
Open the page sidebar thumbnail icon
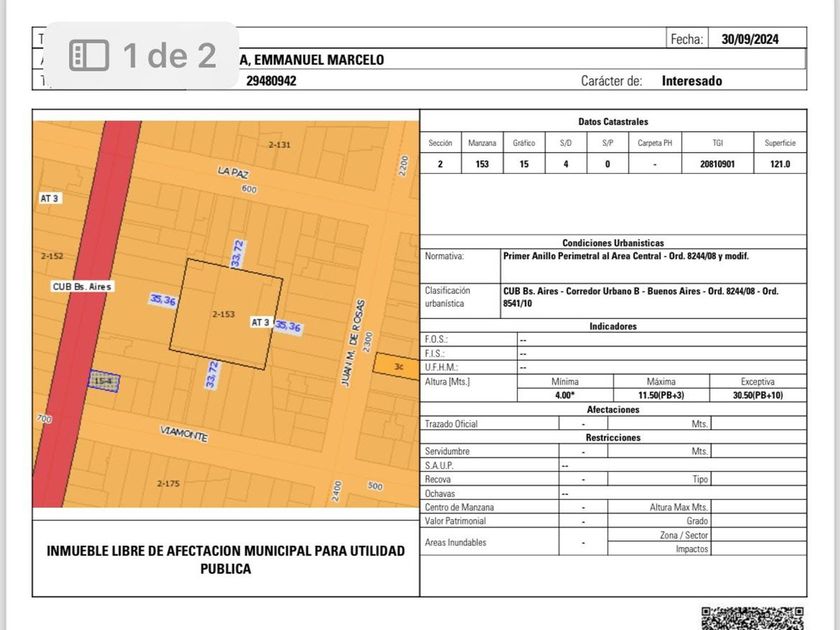click(89, 55)
